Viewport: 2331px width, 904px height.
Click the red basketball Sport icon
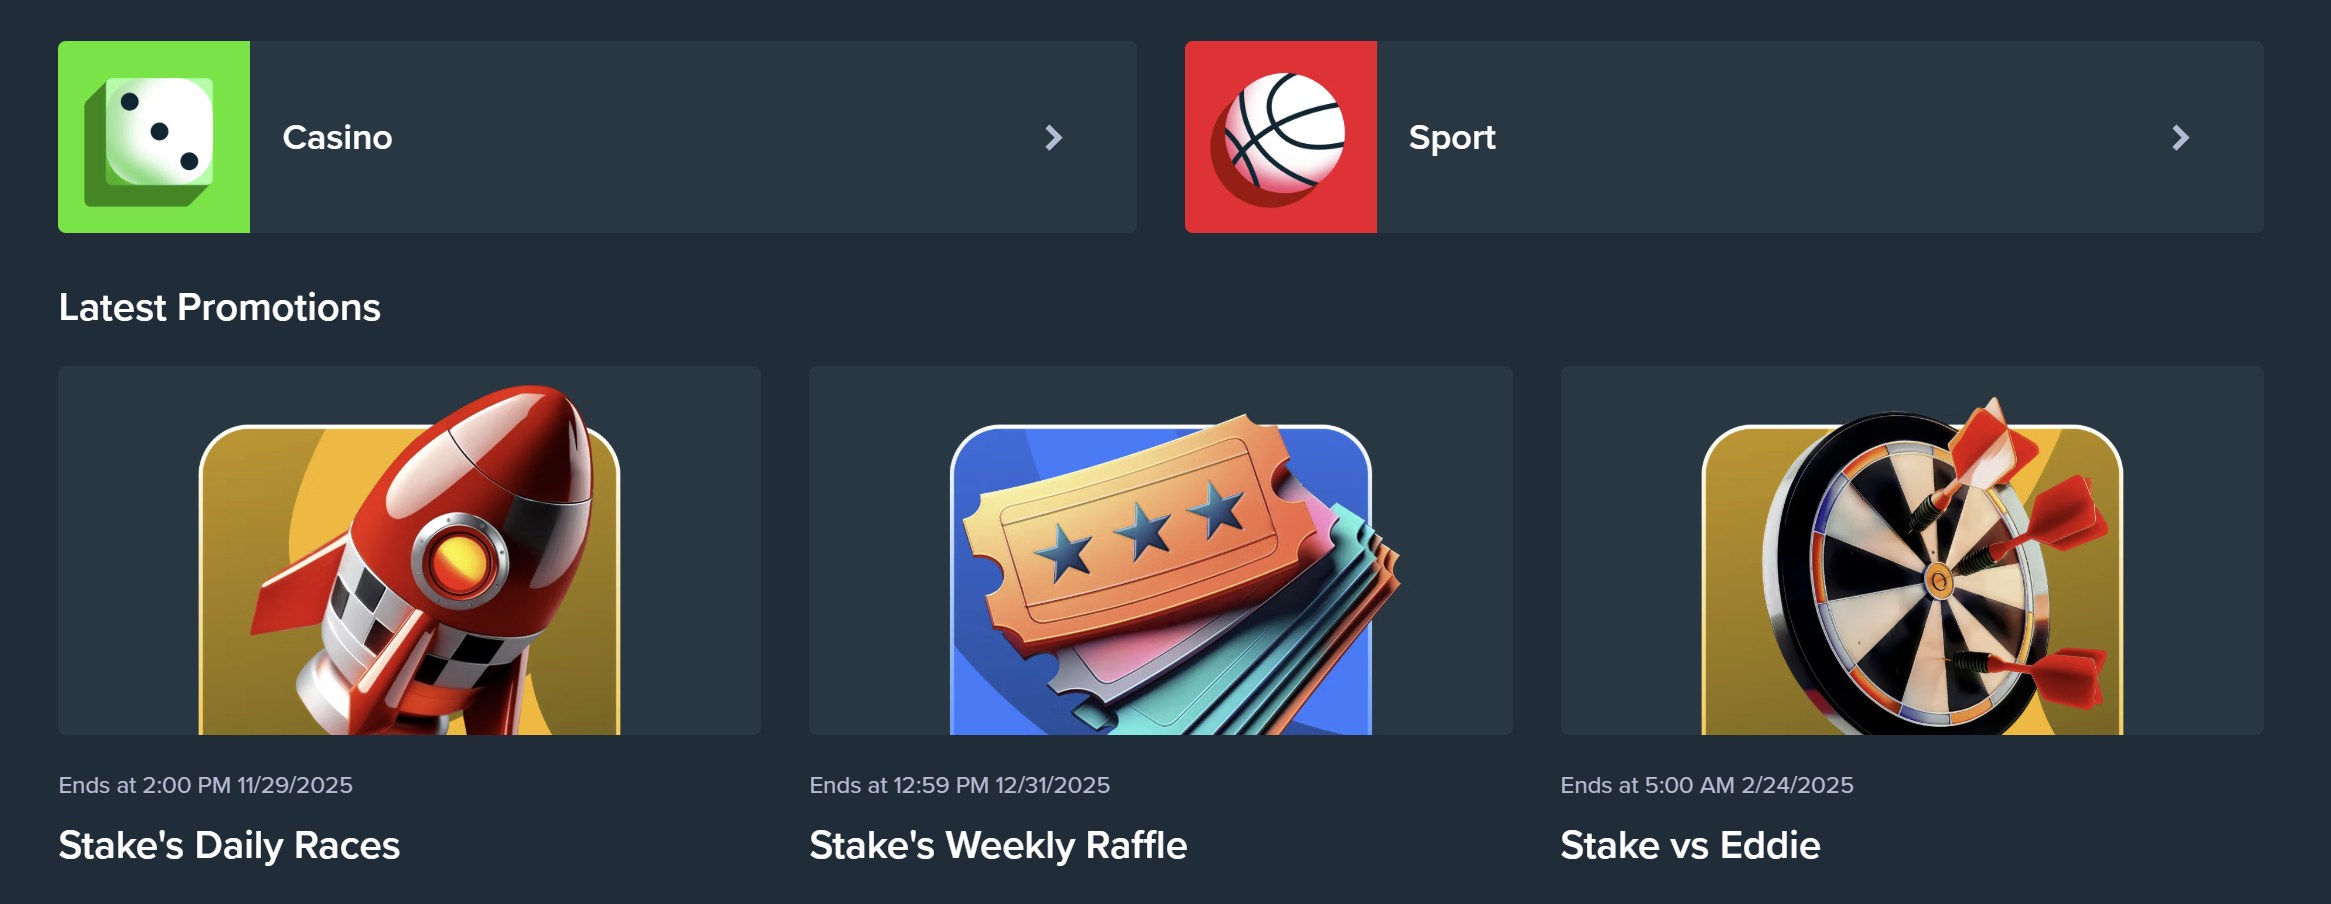(1281, 137)
